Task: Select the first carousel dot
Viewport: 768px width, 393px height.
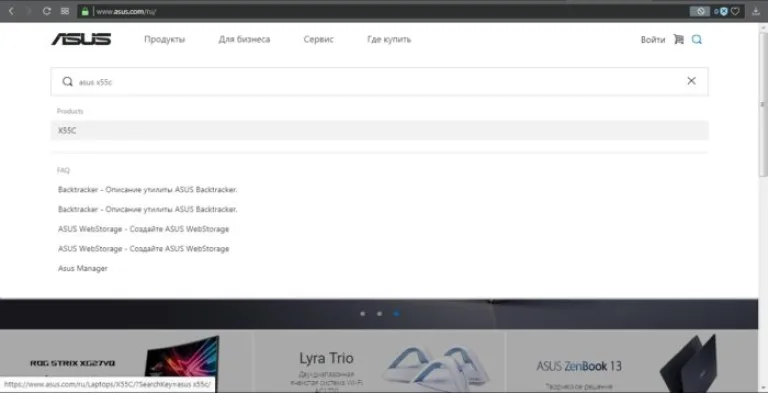Action: [362, 314]
